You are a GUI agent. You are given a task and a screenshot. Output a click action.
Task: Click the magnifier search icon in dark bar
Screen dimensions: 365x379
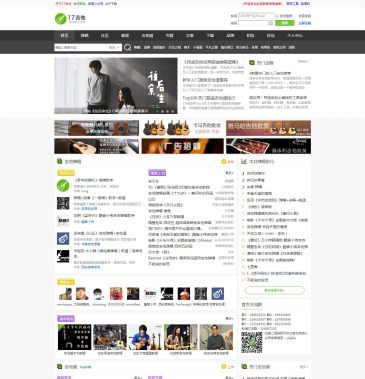click(x=127, y=47)
